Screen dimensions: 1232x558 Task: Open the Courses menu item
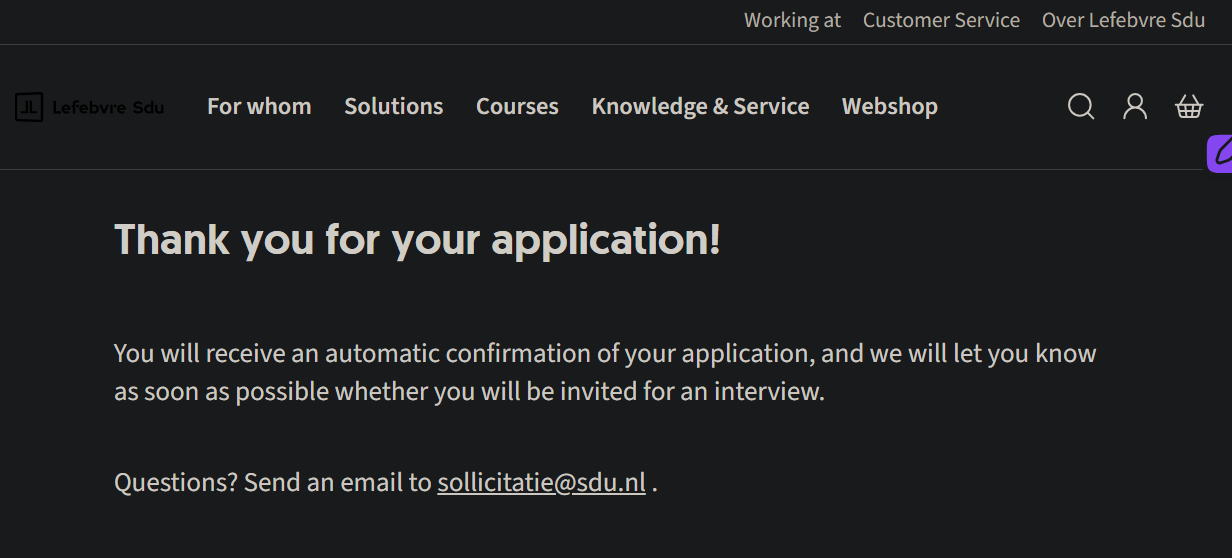tap(517, 106)
